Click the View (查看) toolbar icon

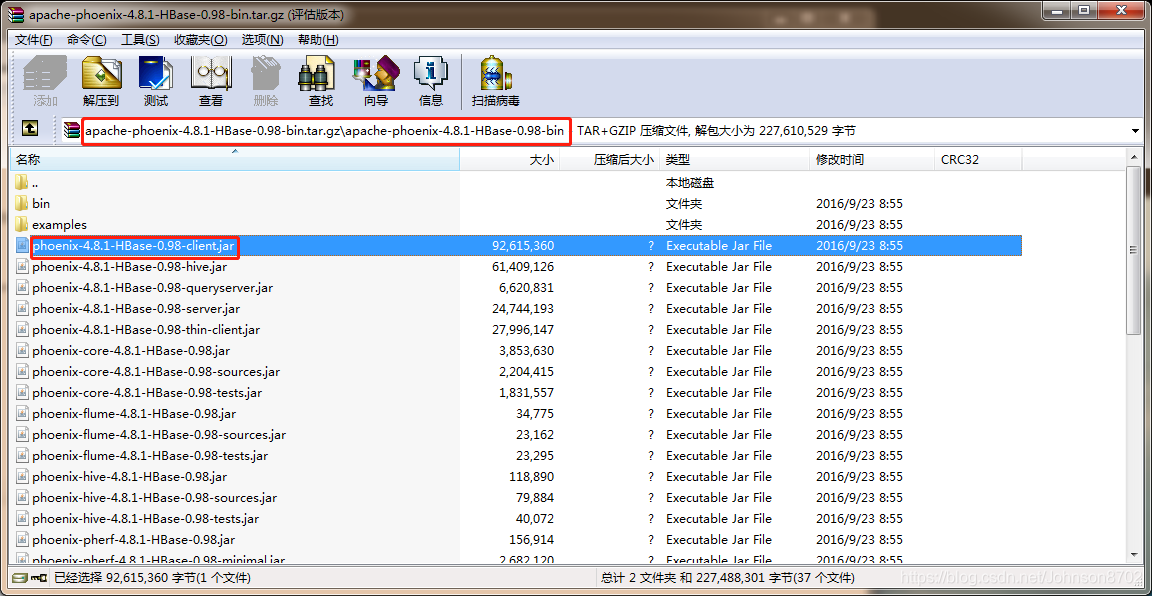211,73
